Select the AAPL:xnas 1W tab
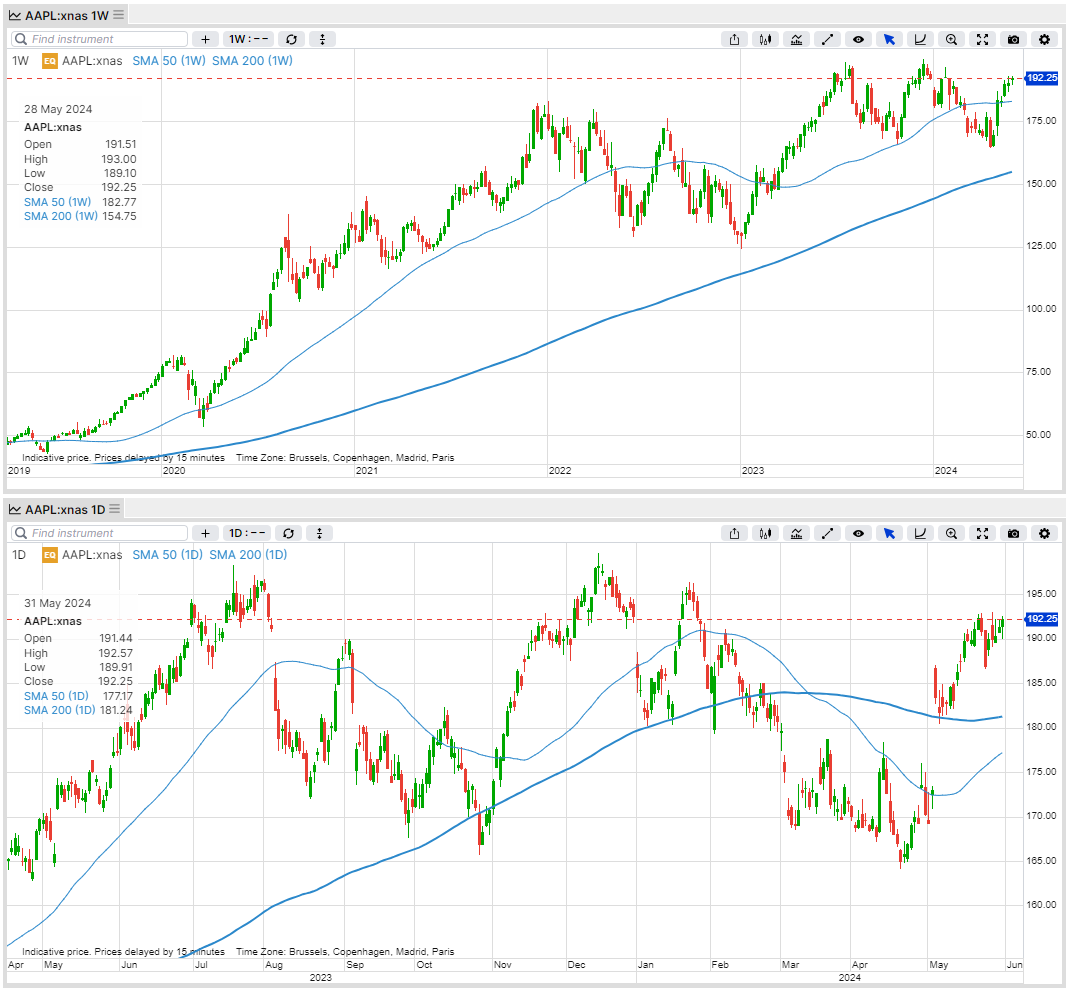Screen dimensions: 1068x991 coord(65,15)
